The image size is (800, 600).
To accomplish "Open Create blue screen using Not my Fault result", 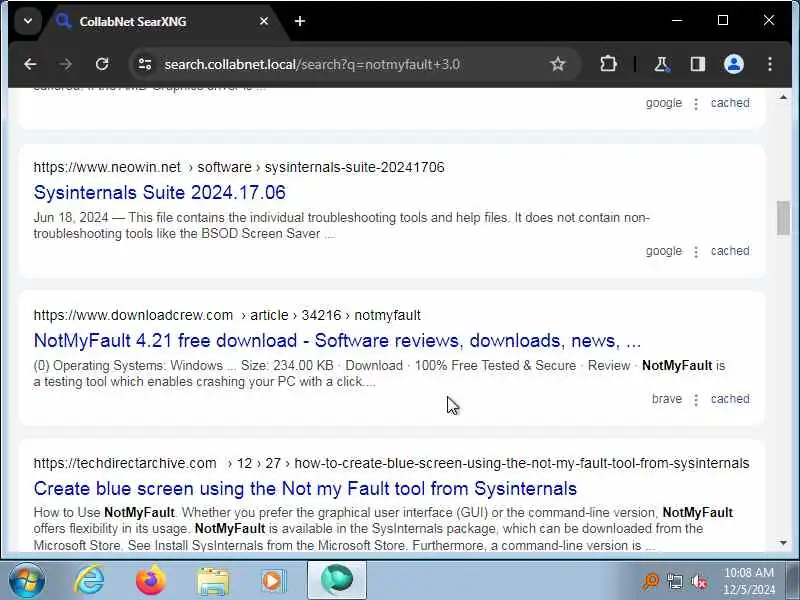I will click(x=305, y=488).
